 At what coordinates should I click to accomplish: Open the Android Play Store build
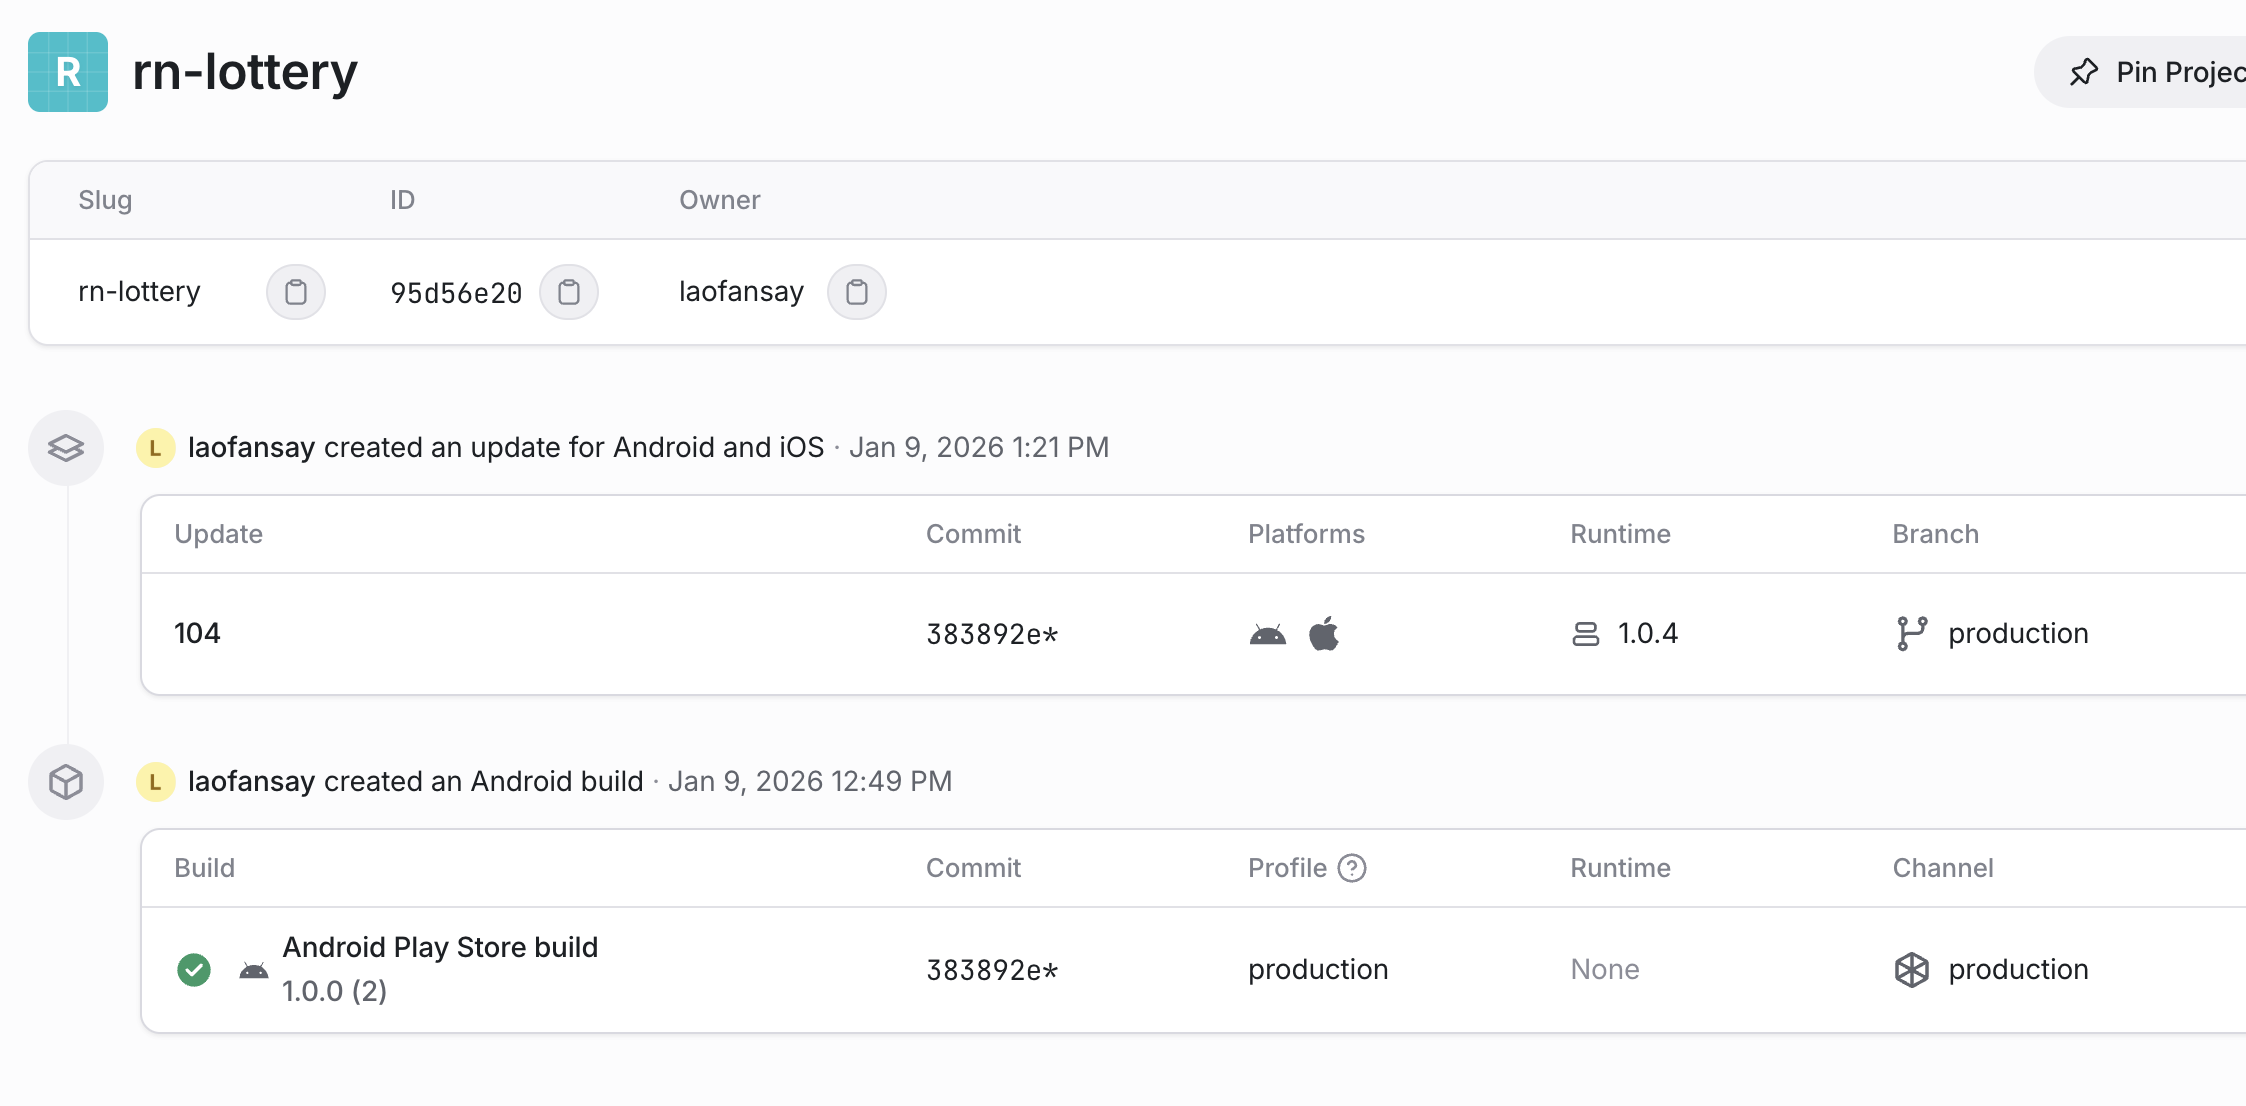point(440,947)
